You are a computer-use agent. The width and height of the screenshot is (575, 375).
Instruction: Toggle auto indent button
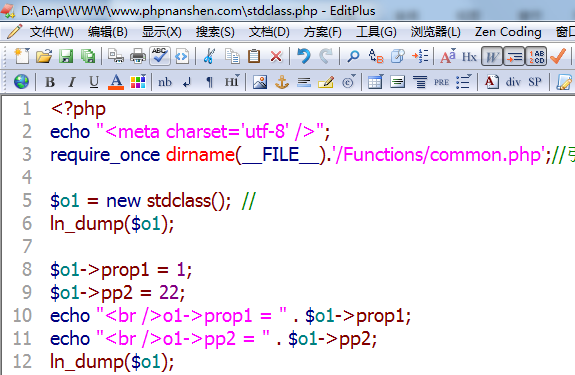pyautogui.click(x=514, y=56)
